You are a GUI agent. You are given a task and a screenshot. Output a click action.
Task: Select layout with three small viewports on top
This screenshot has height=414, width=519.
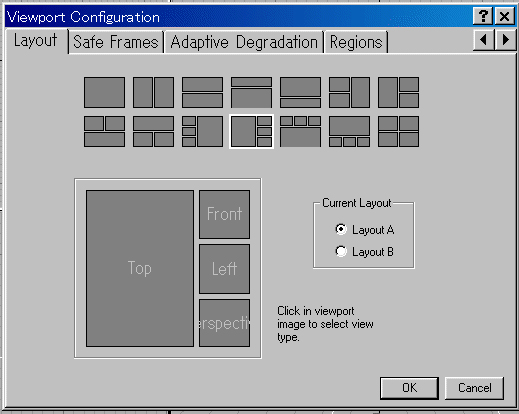point(300,131)
